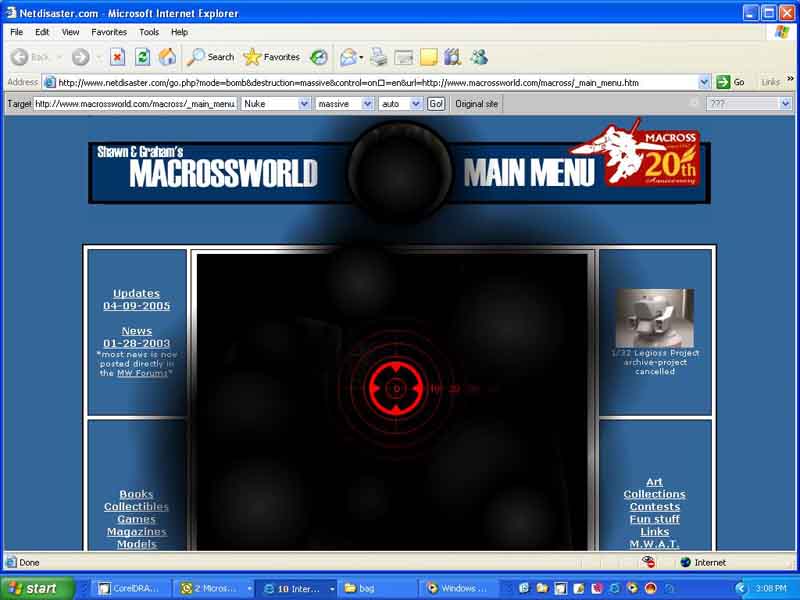Image resolution: width=800 pixels, height=600 pixels.
Task: Click the Windows Start button
Action: (37, 588)
